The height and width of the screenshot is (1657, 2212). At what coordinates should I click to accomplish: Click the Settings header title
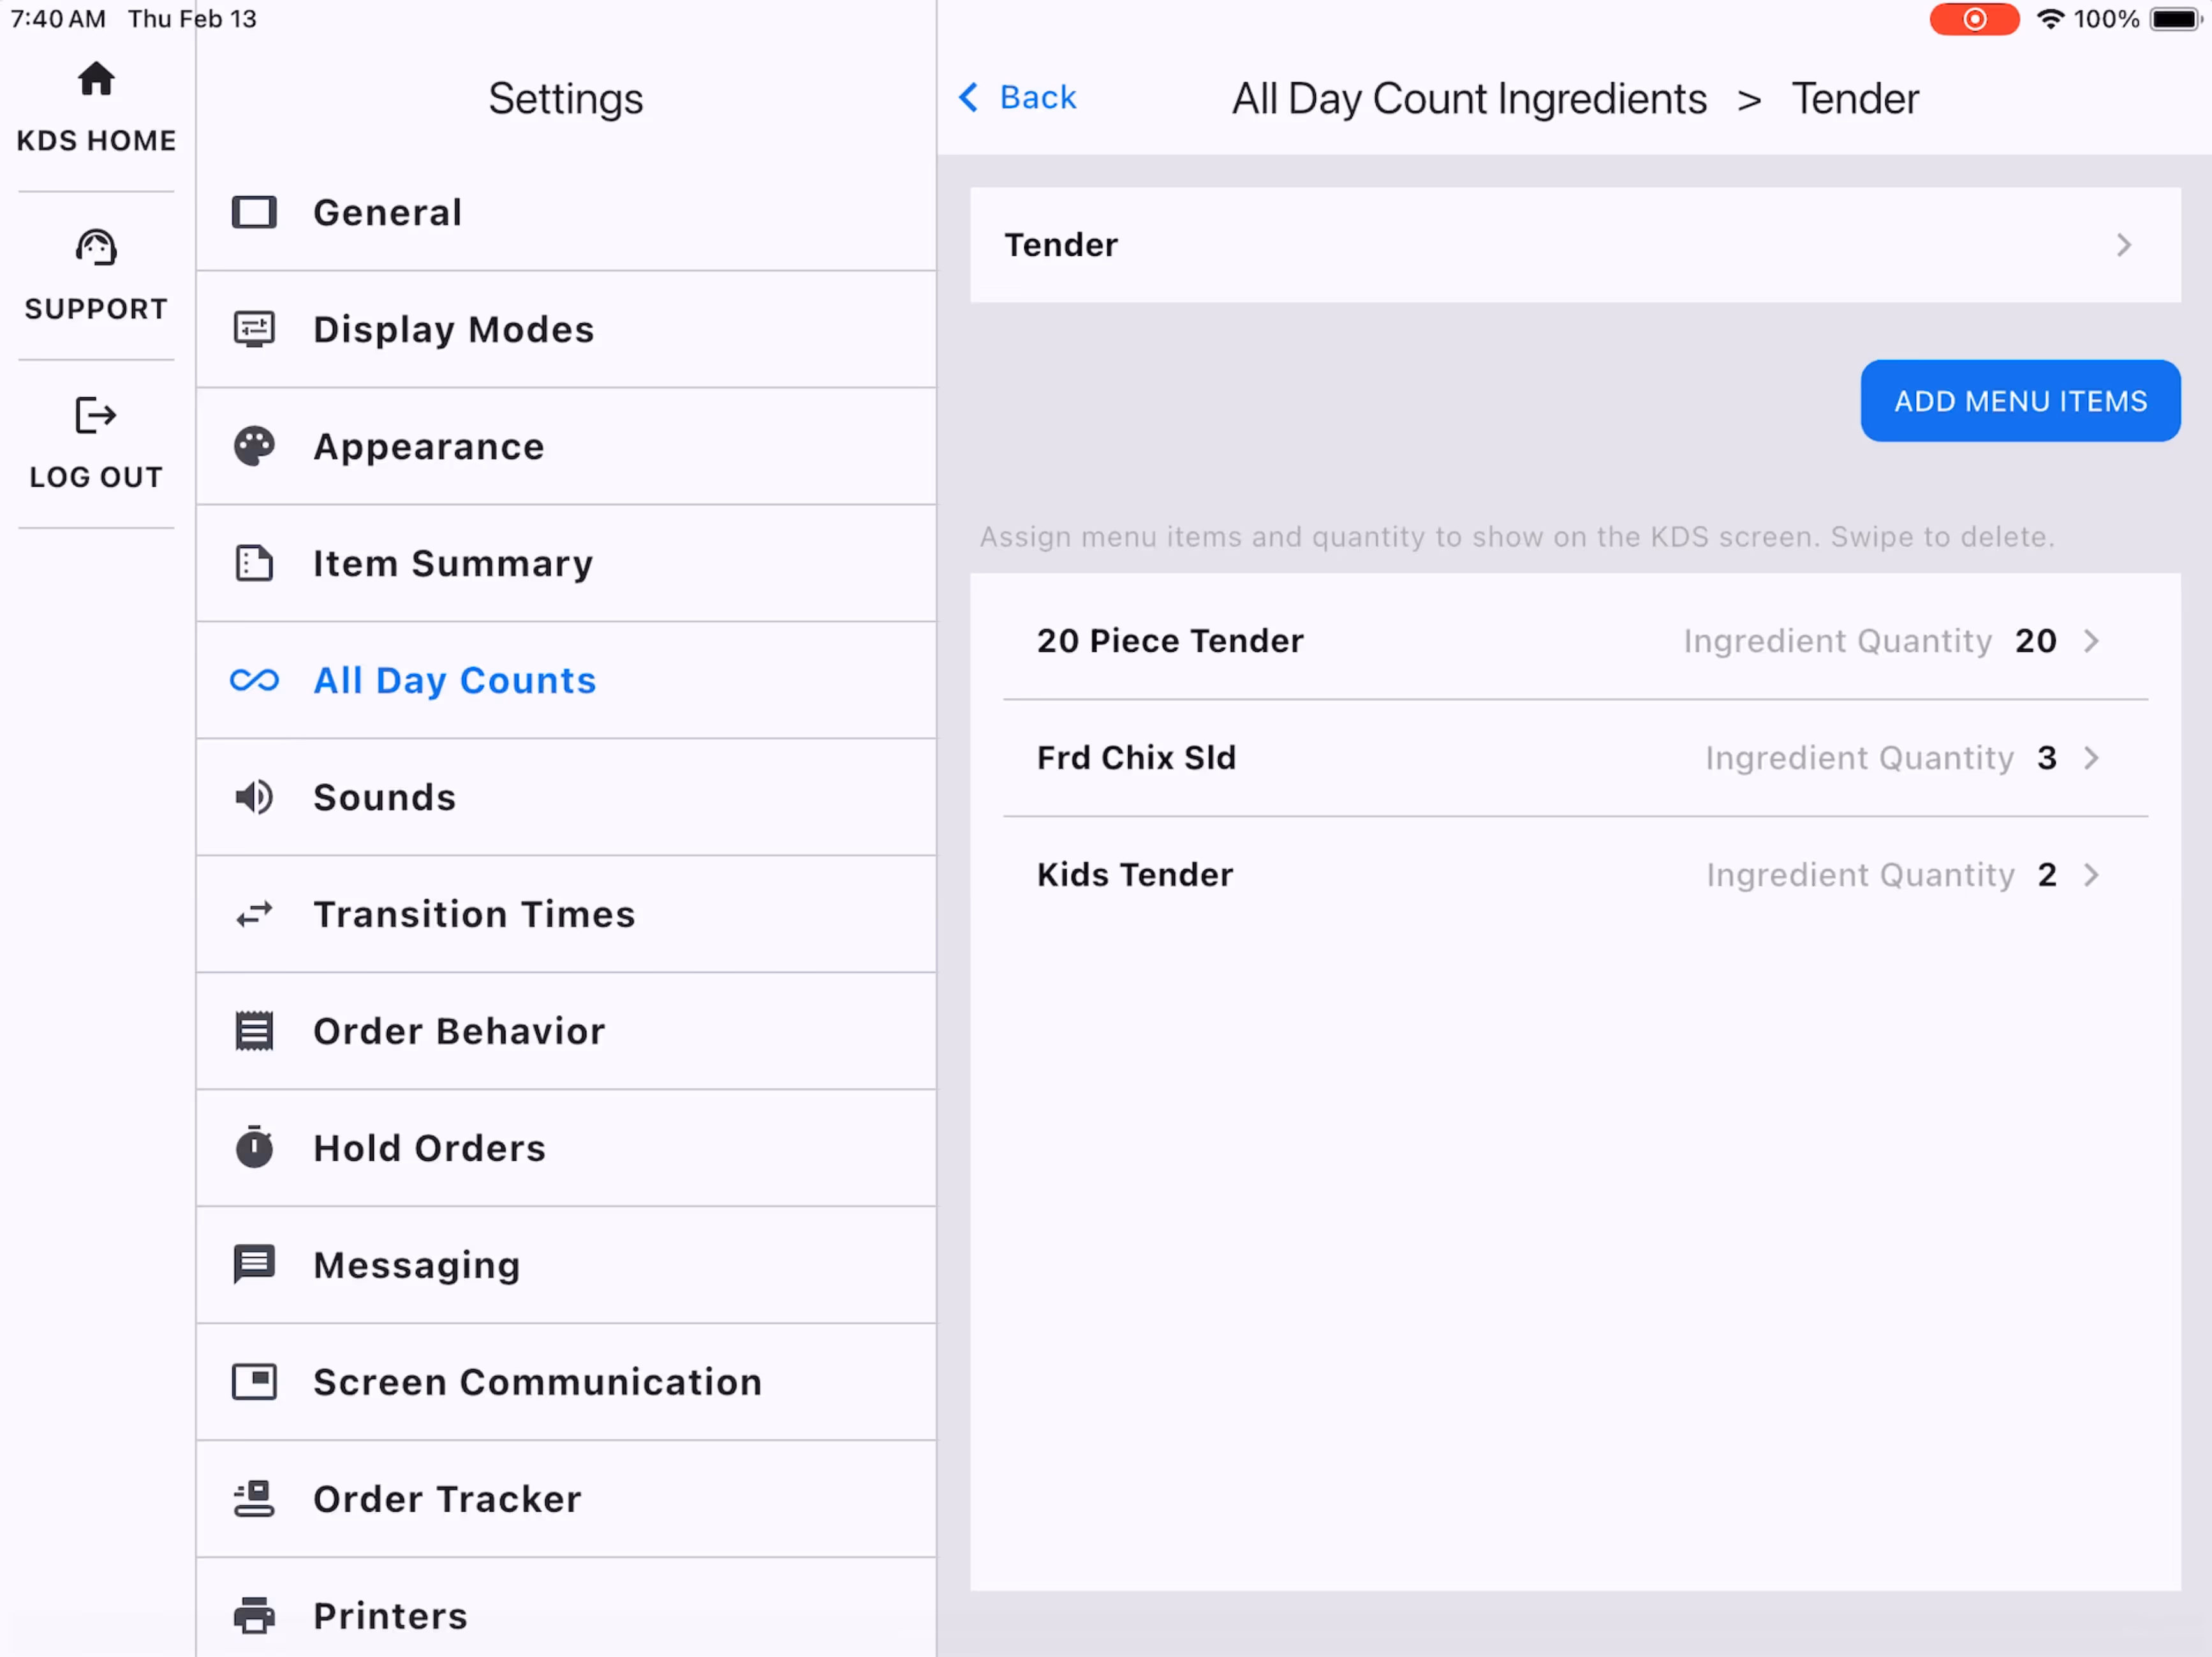coord(566,99)
